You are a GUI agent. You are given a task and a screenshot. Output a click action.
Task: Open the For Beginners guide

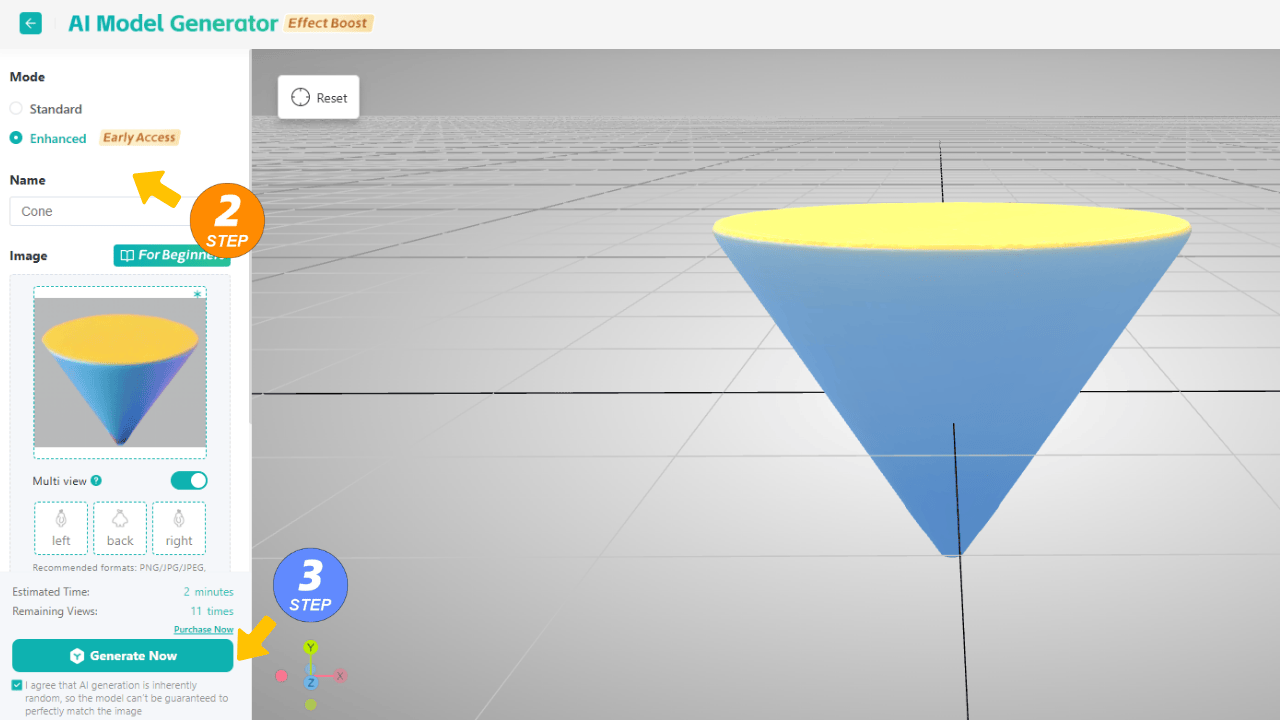coord(171,255)
